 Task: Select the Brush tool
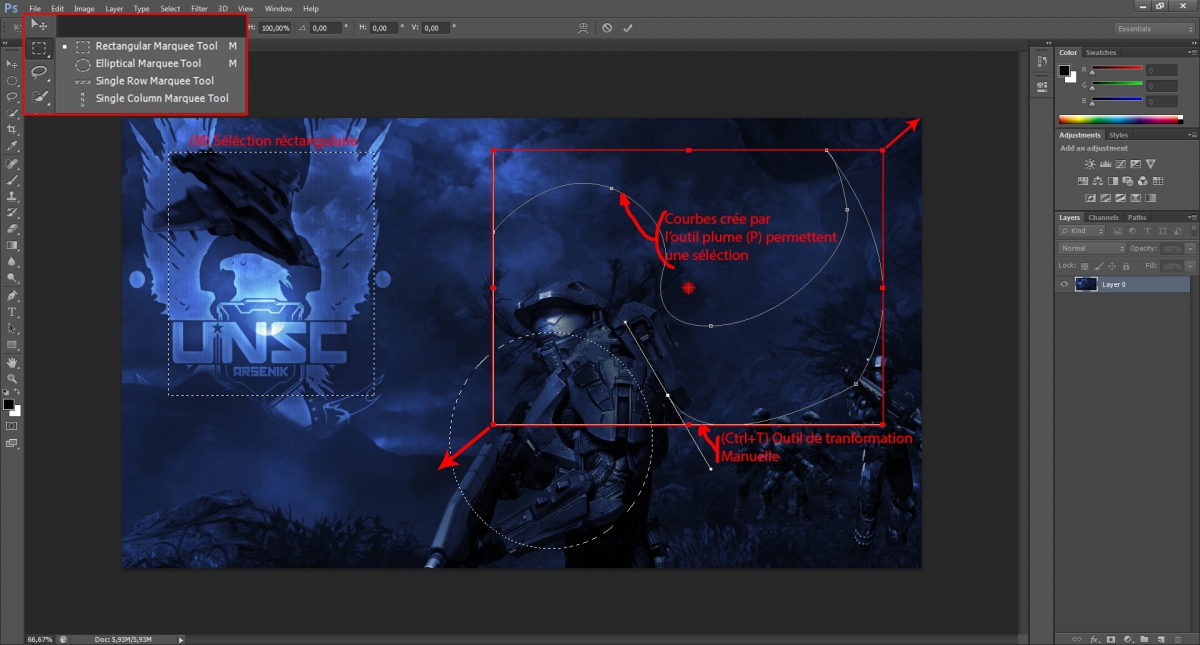[12, 179]
